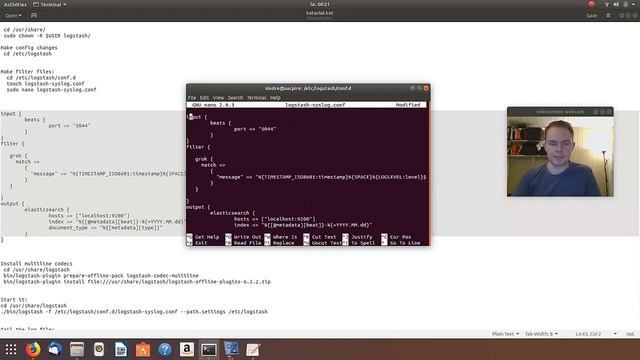Click the red recording indicator in top bar

click(x=591, y=4)
